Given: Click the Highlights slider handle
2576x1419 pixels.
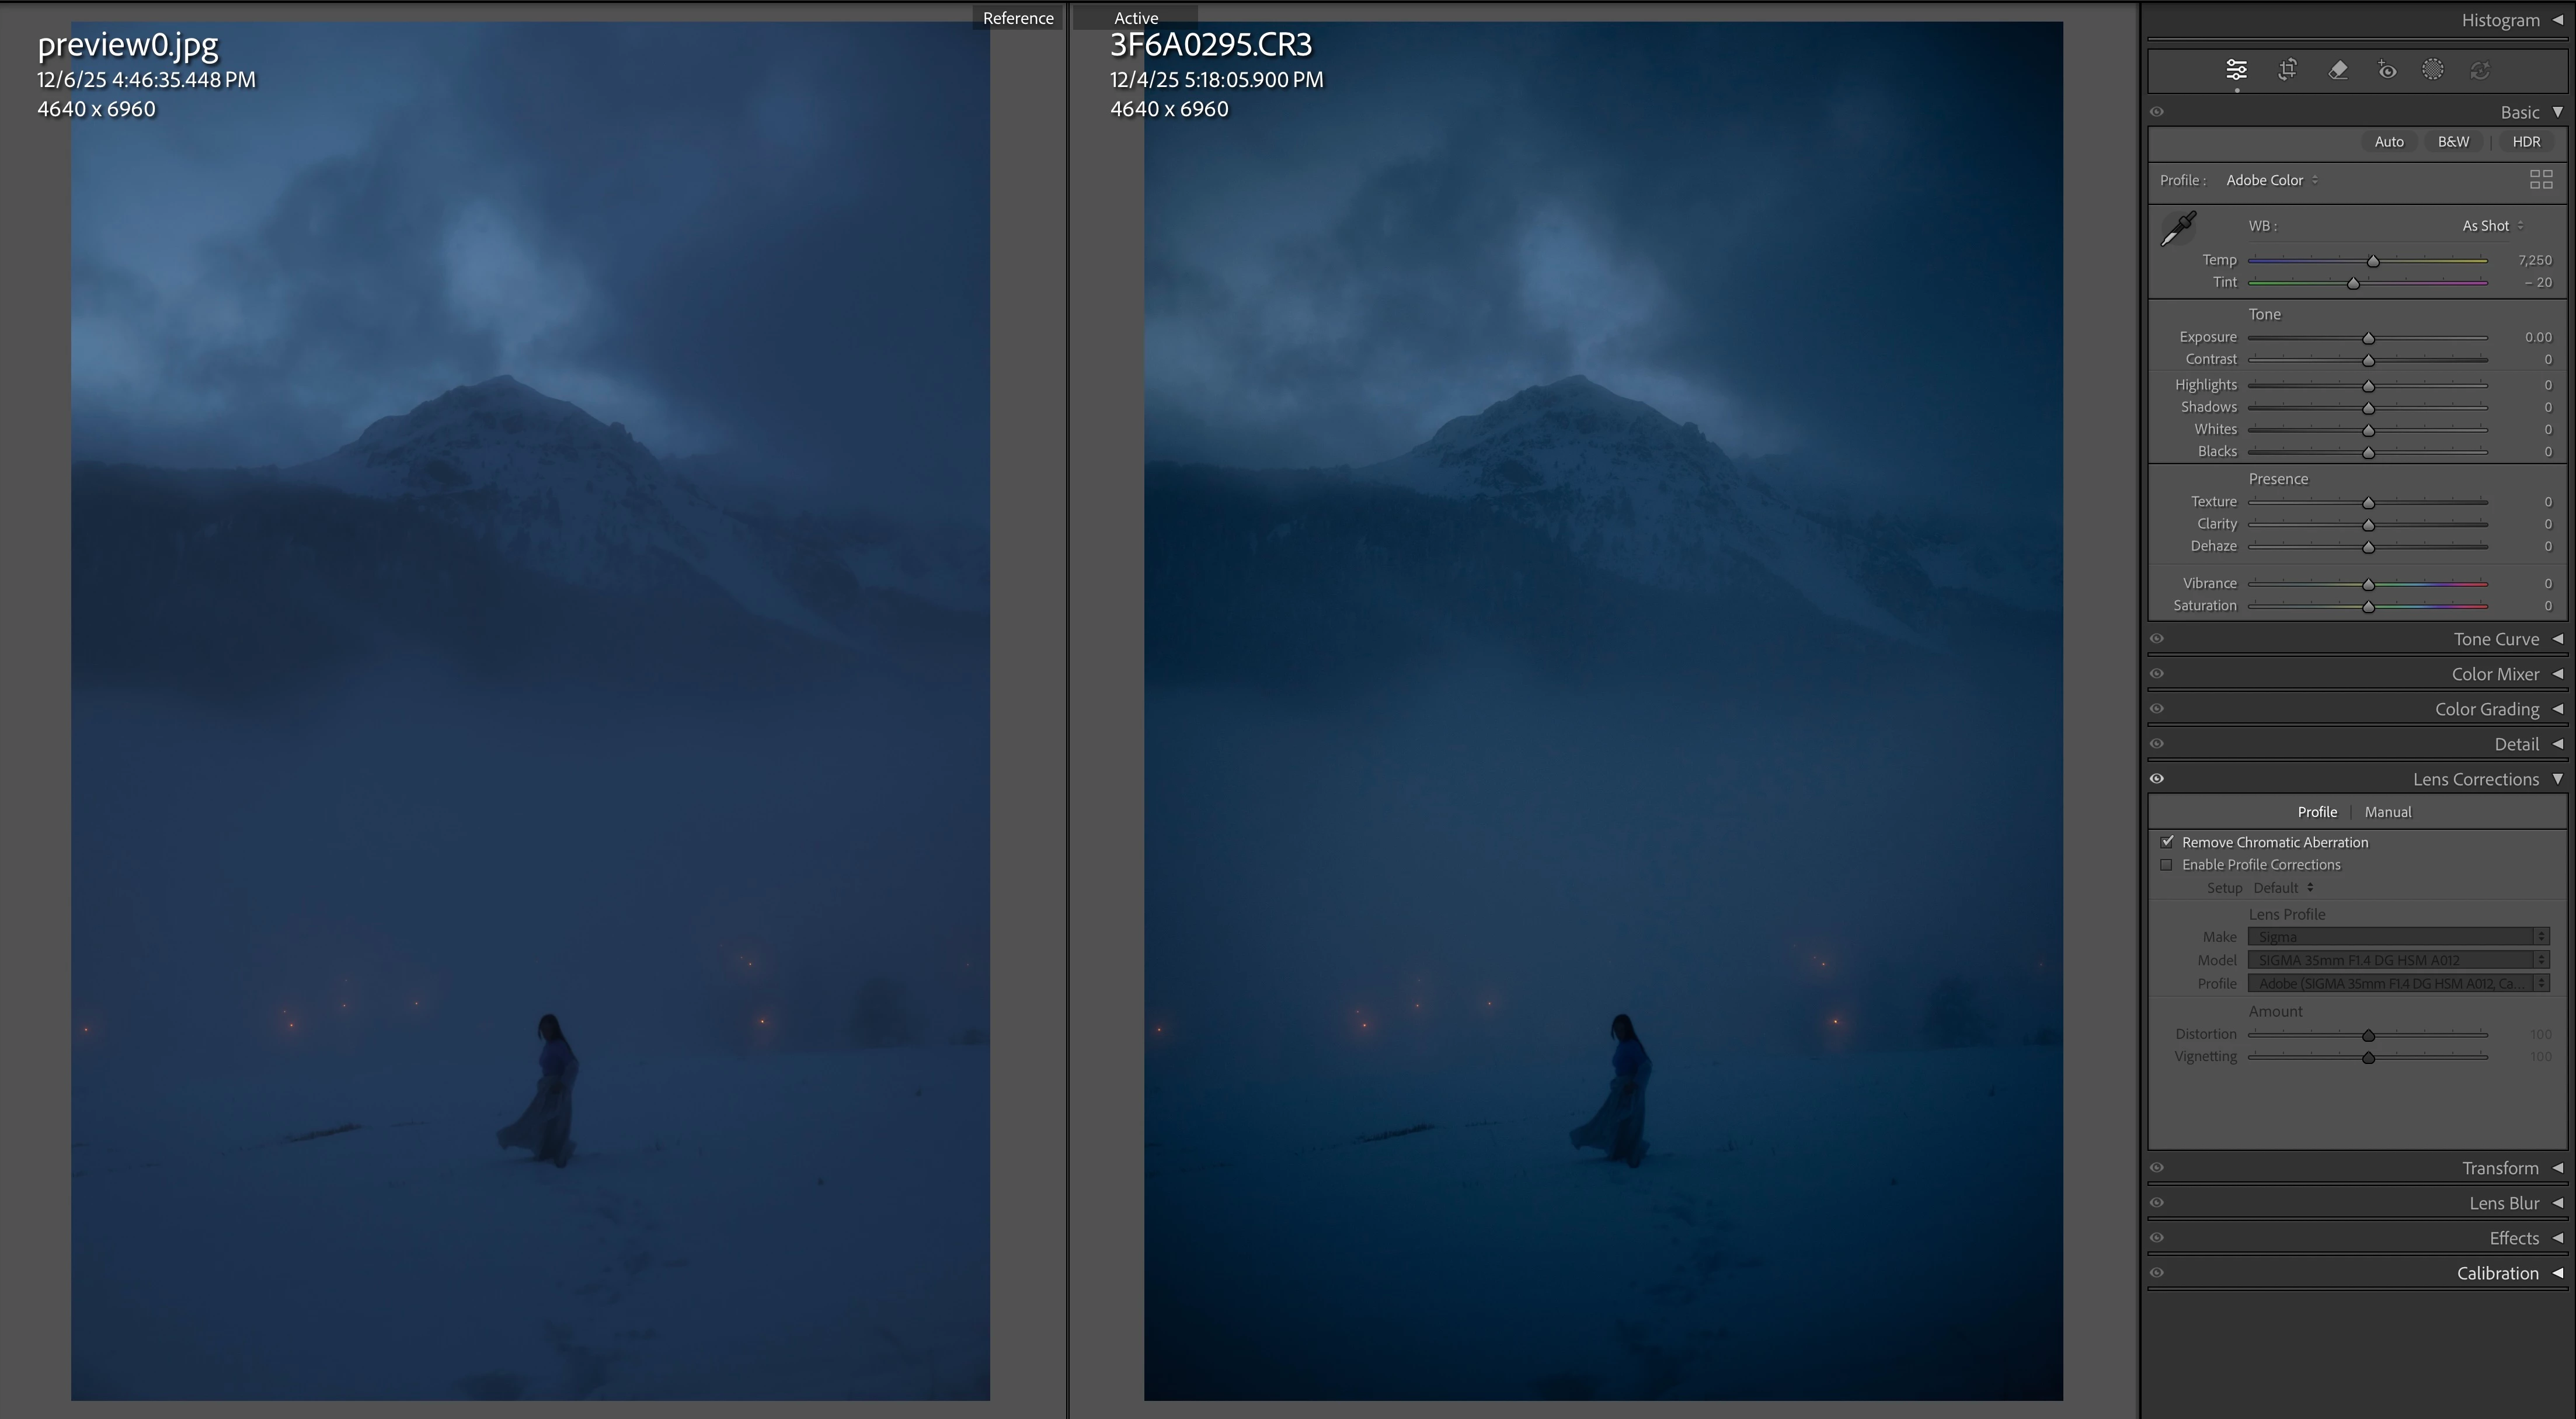Looking at the screenshot, I should click(x=2368, y=386).
